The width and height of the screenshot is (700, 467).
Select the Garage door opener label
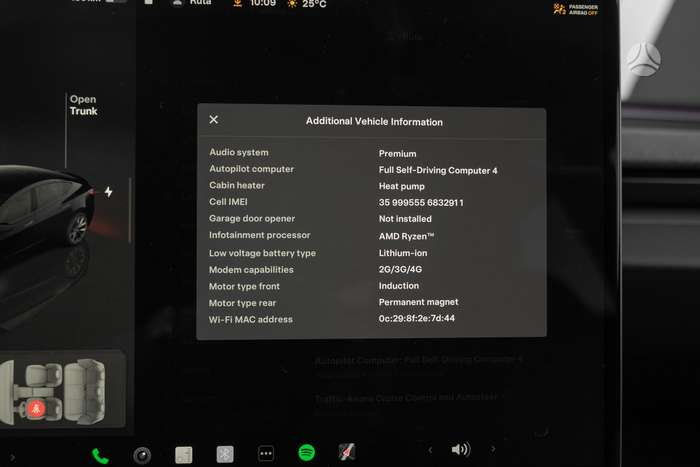coord(252,218)
